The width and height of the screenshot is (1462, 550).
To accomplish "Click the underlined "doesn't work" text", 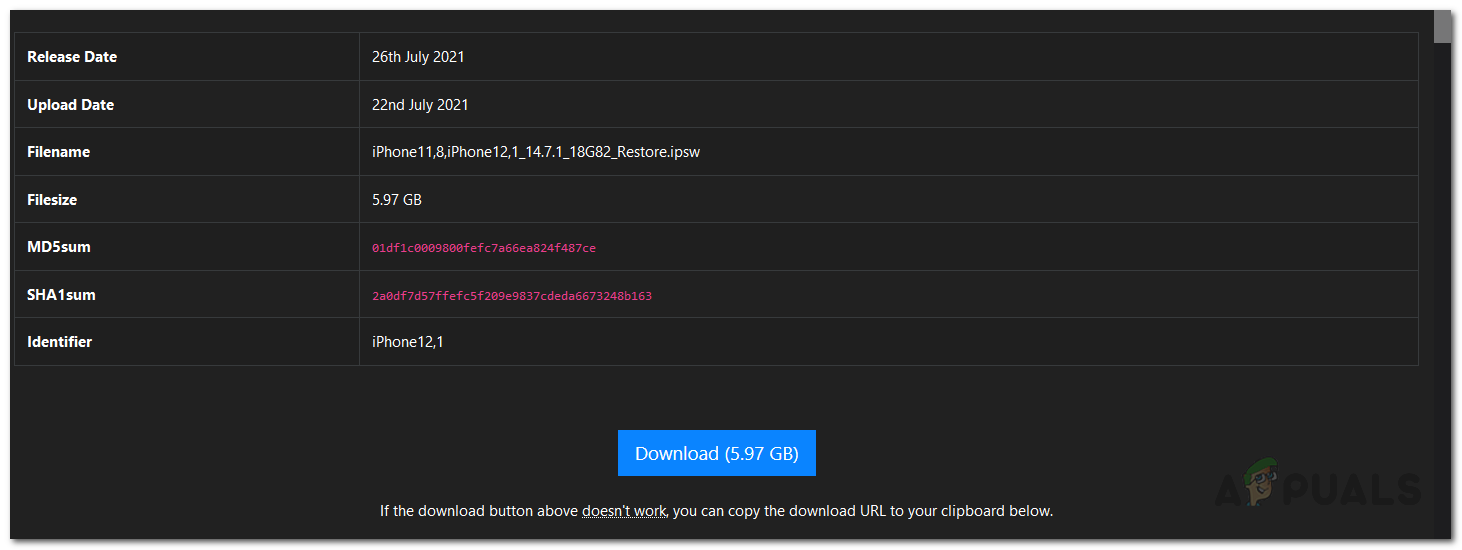I will tap(624, 511).
